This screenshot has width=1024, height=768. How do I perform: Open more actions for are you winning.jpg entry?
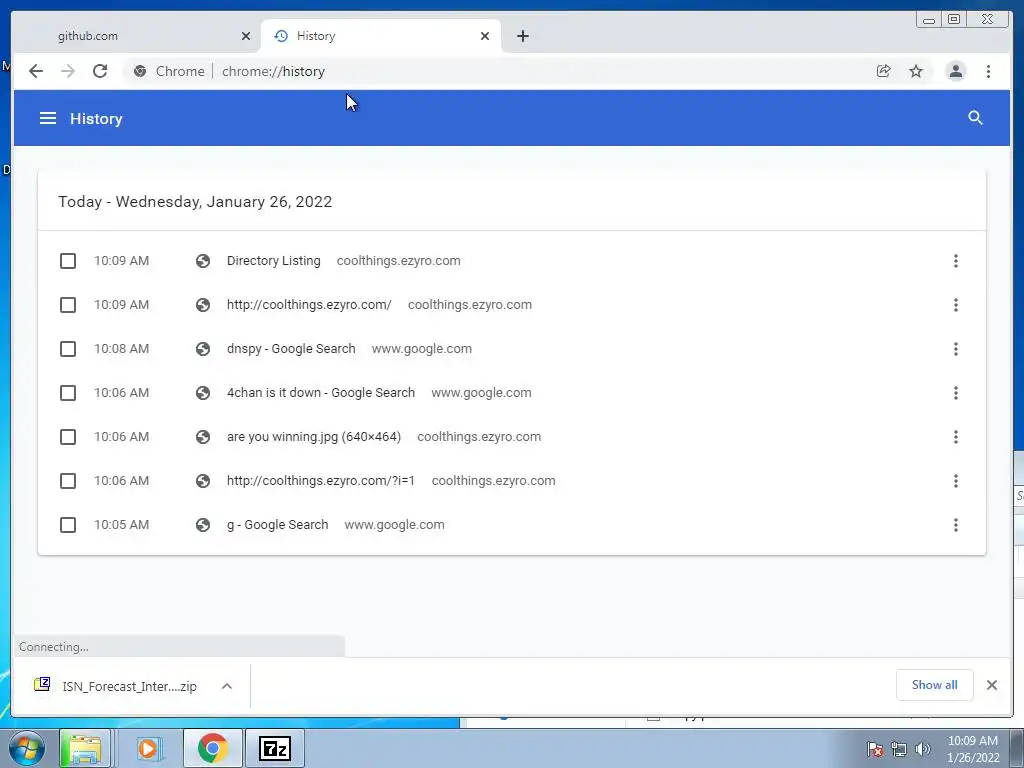pyautogui.click(x=955, y=437)
